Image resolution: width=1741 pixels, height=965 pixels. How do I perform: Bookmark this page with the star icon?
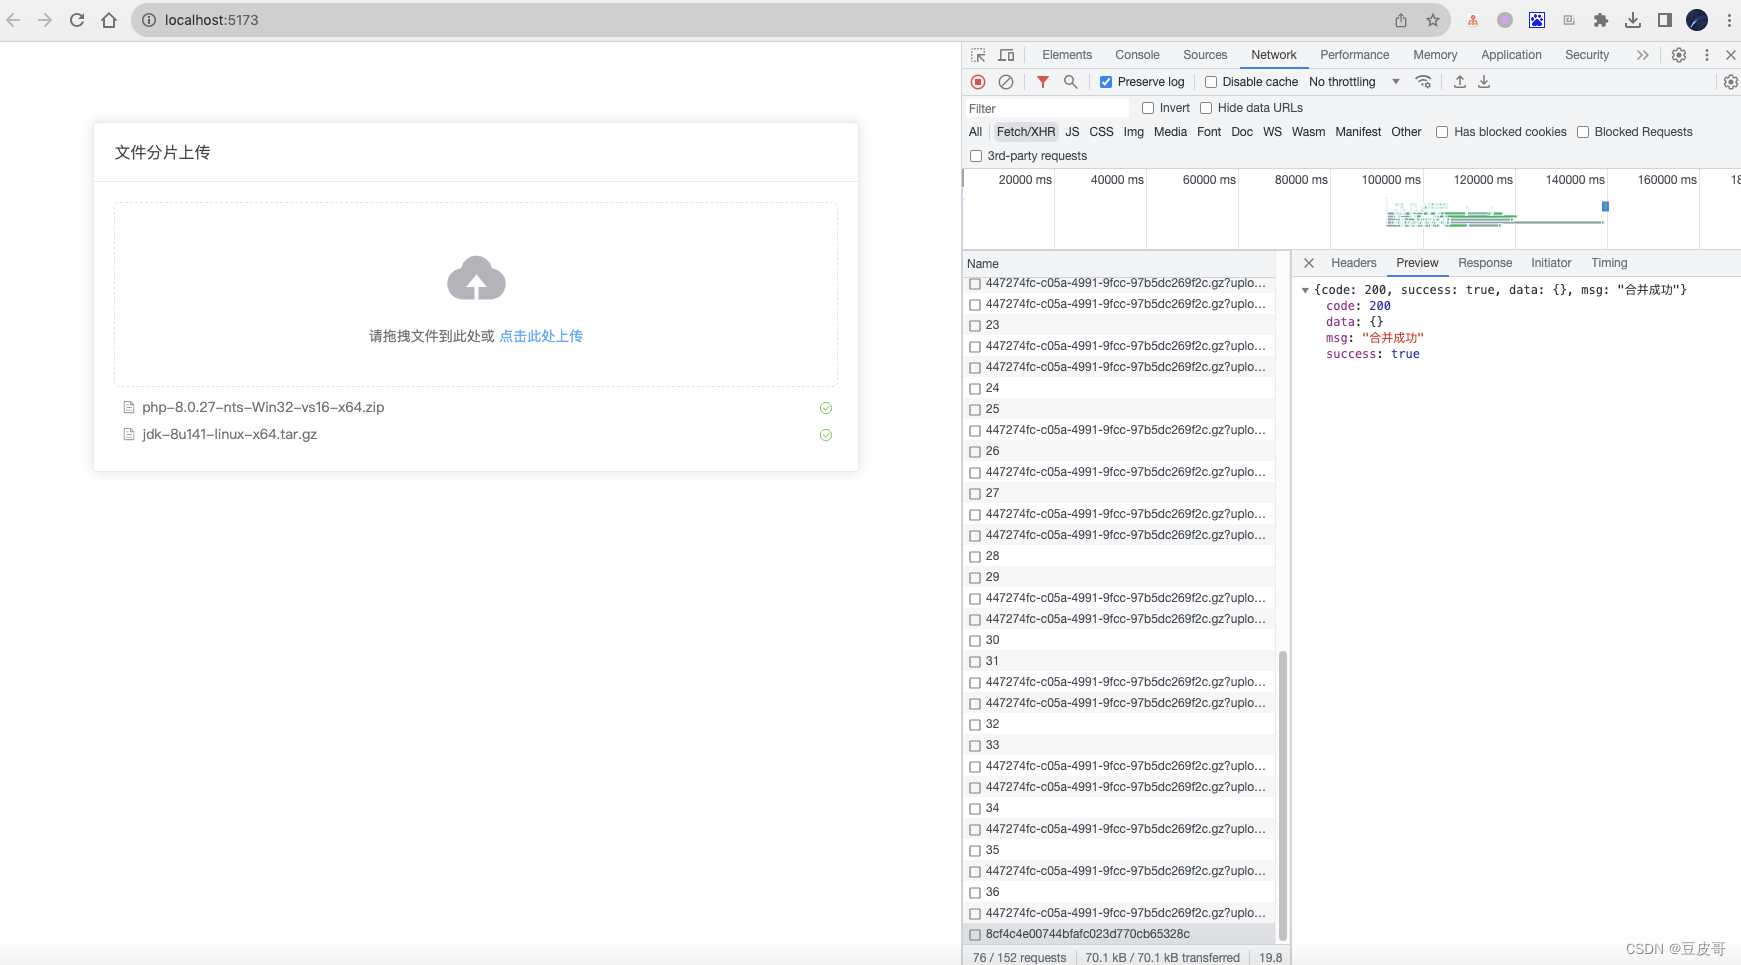coord(1433,20)
